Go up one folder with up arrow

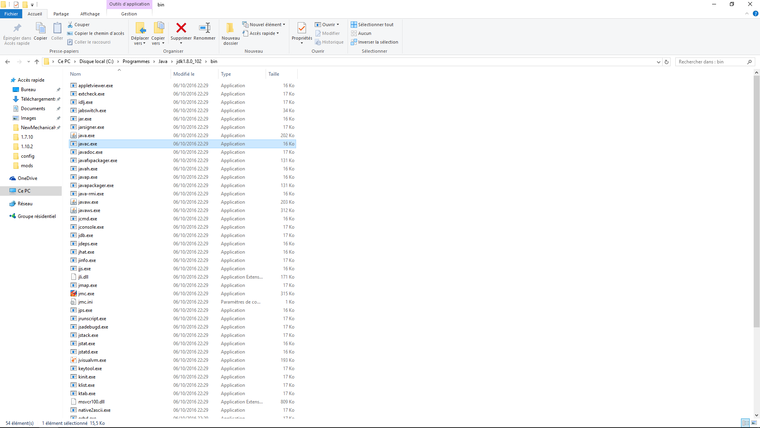pyautogui.click(x=37, y=62)
